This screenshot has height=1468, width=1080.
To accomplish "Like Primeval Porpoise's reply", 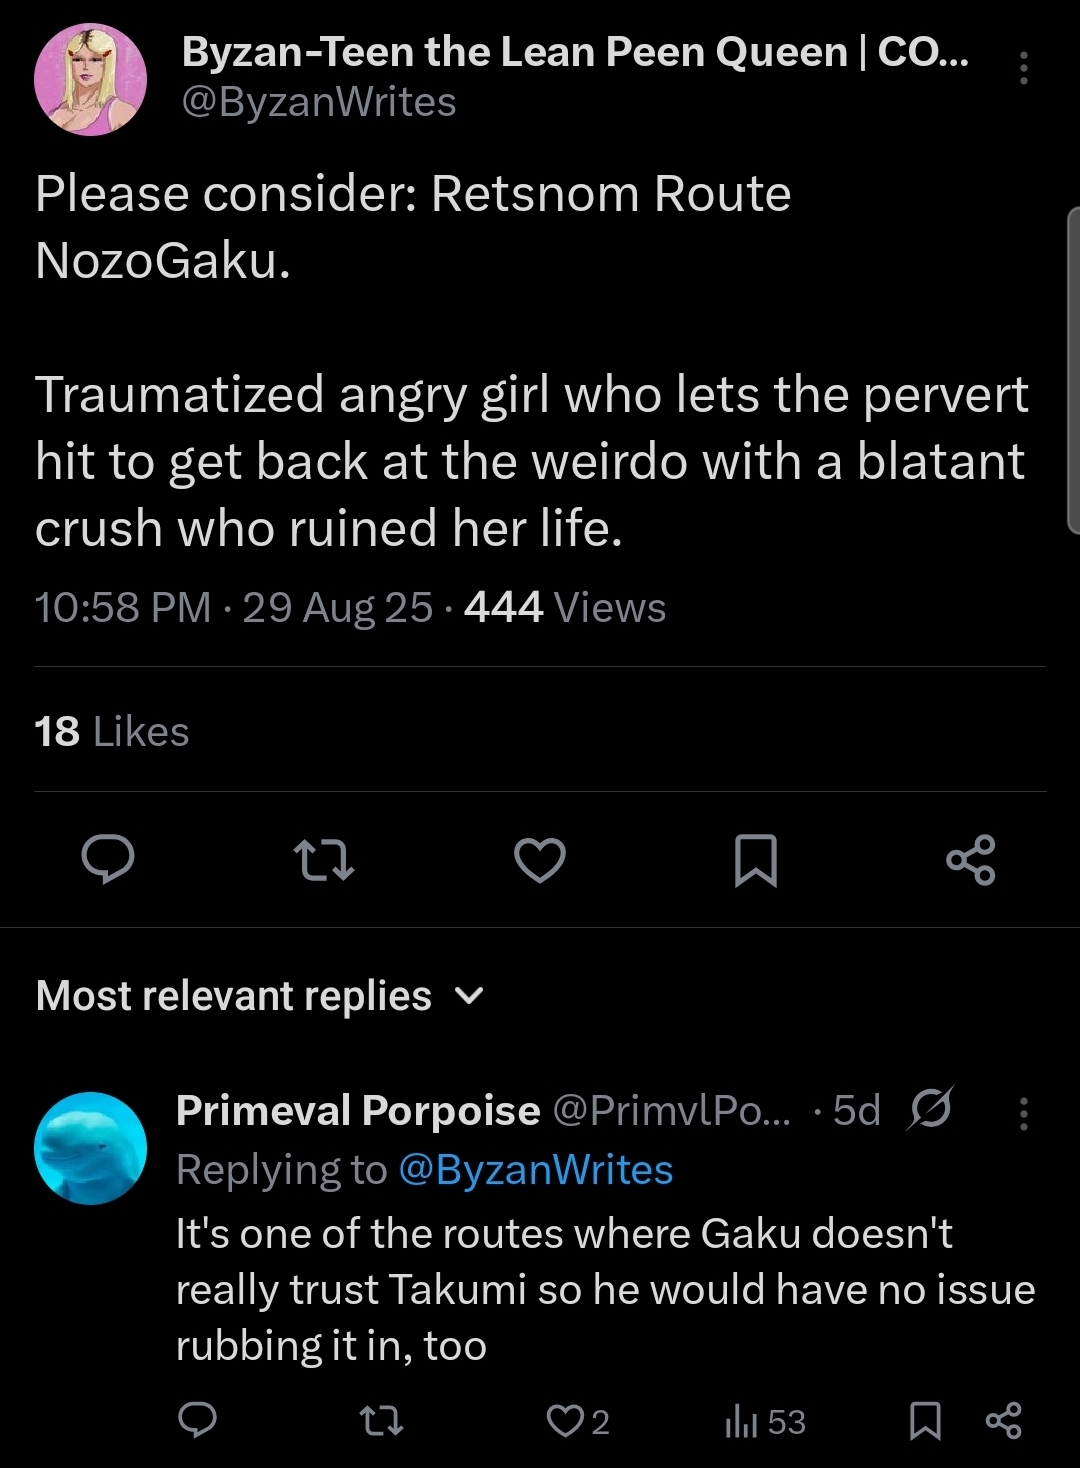I will (x=565, y=1421).
